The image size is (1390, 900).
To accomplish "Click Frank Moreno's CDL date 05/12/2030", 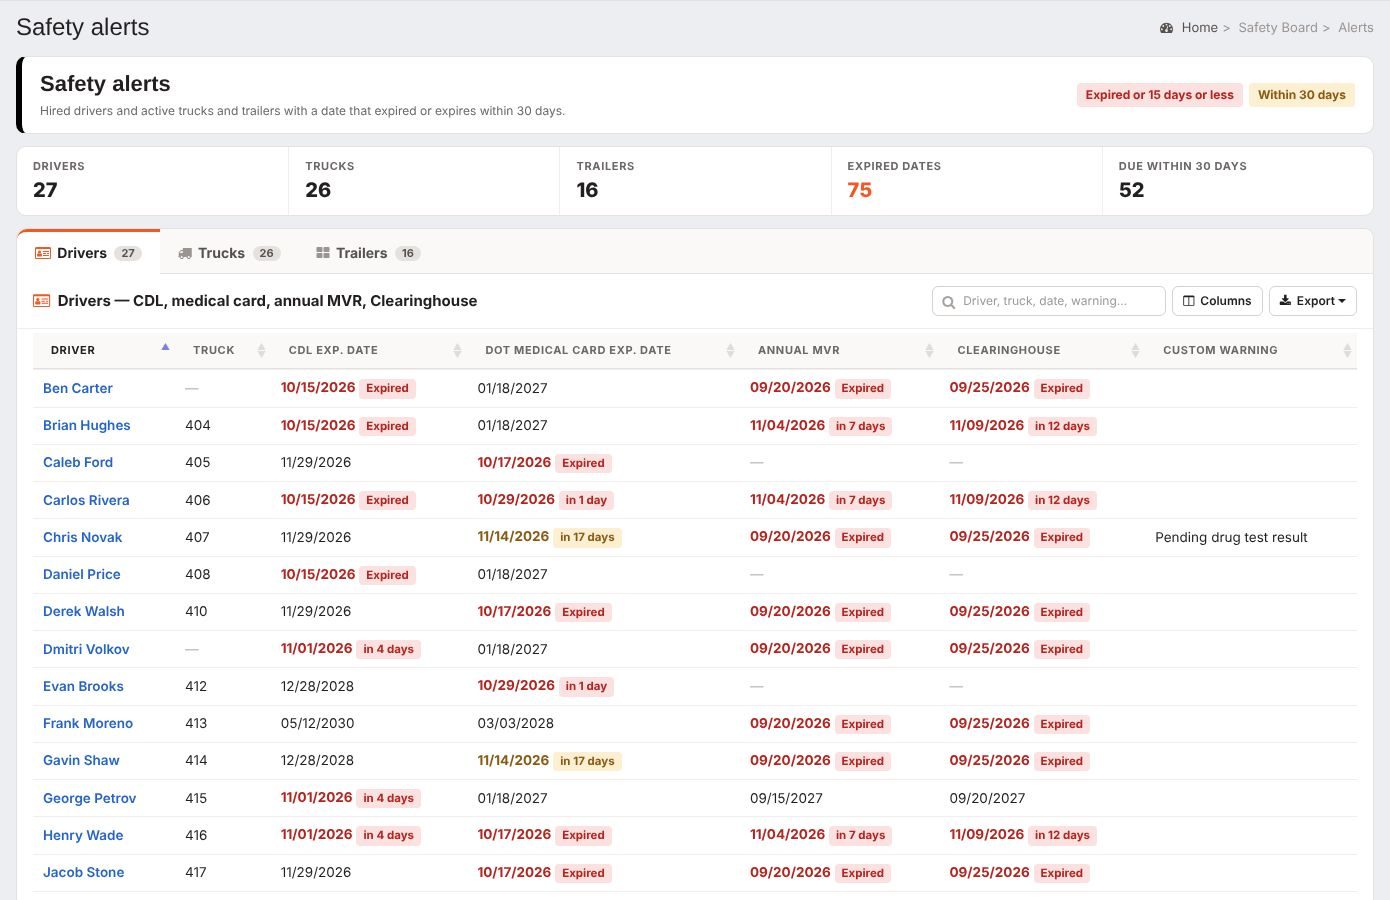I will 317,723.
